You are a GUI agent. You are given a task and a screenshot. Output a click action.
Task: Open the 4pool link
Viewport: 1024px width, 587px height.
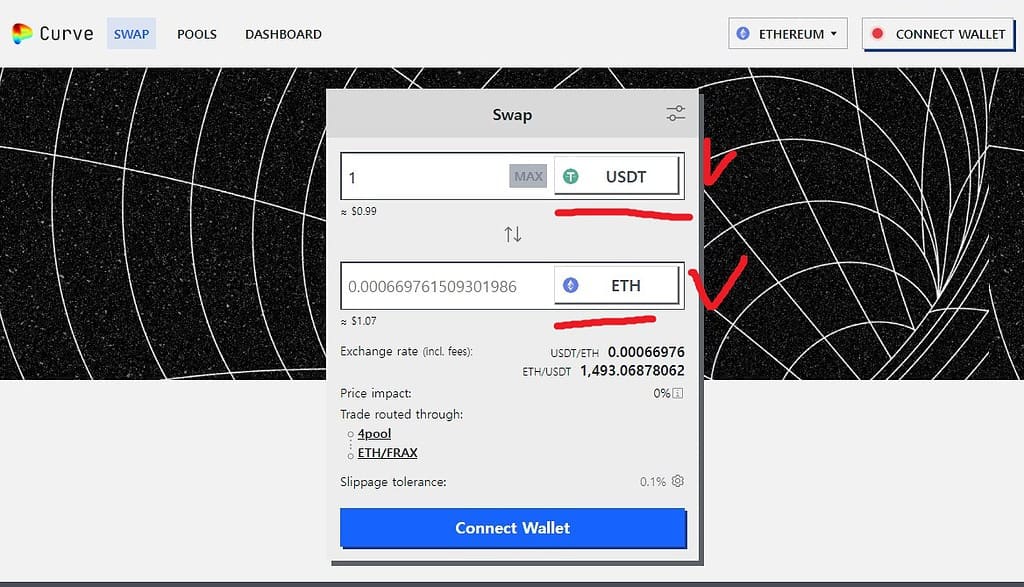click(x=374, y=434)
